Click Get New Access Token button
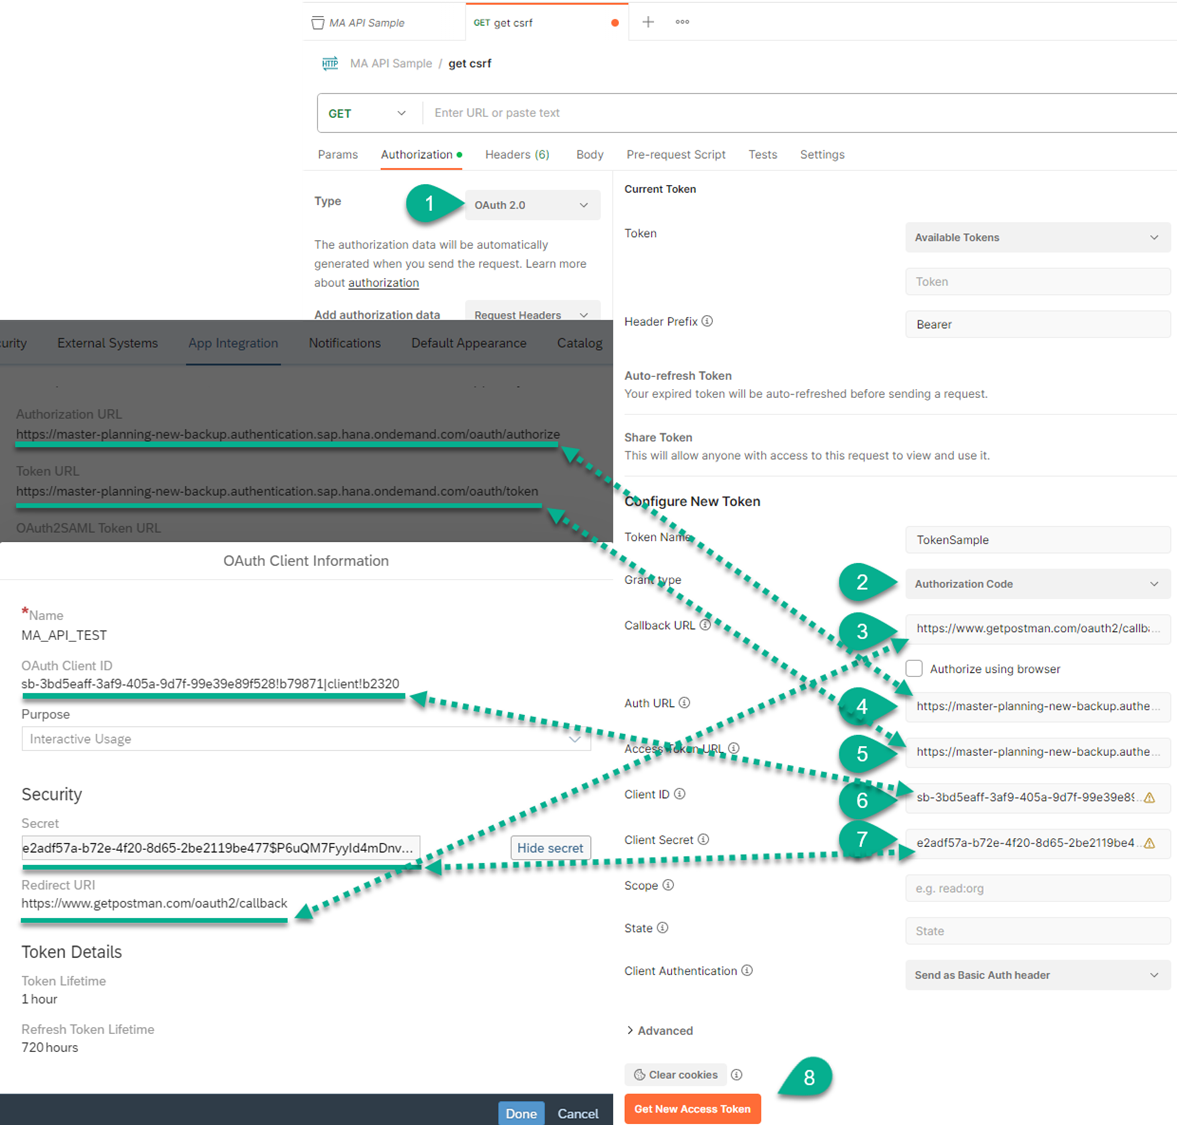1177x1125 pixels. click(x=693, y=1108)
